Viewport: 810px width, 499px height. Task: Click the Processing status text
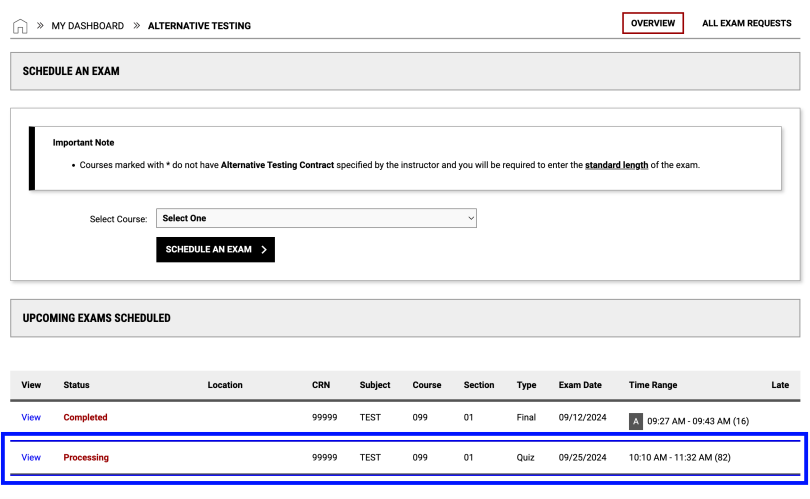click(86, 458)
